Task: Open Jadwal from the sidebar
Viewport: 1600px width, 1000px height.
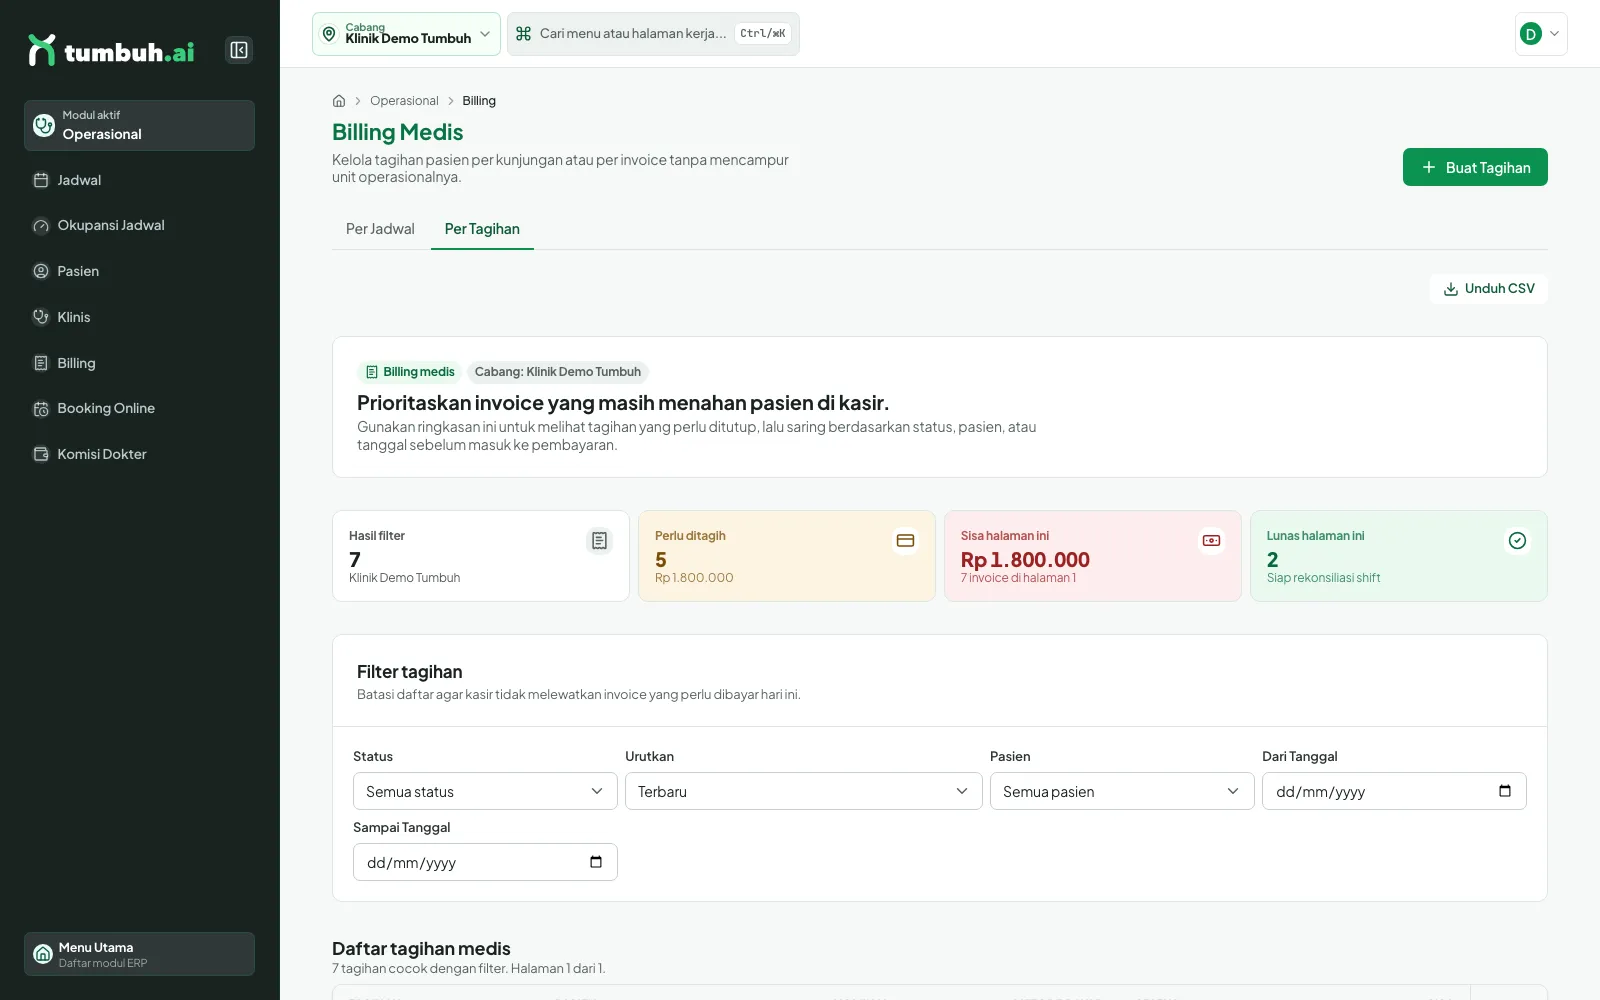Action: pyautogui.click(x=139, y=180)
